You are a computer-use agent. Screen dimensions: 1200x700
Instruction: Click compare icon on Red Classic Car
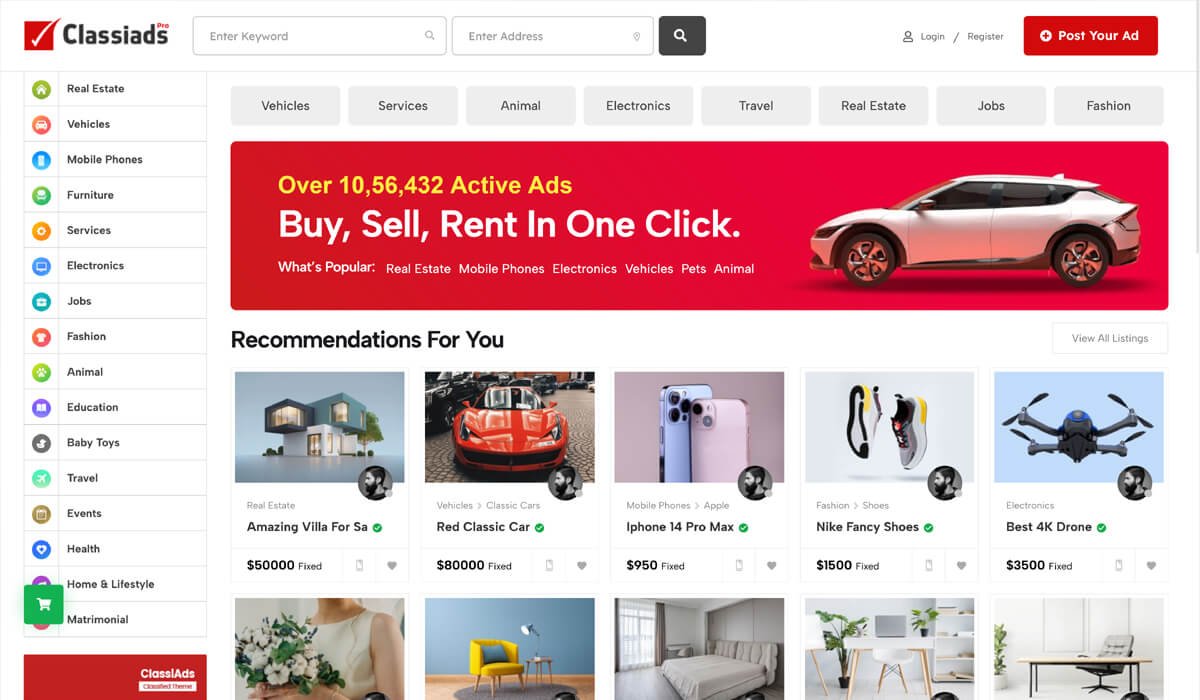click(x=549, y=566)
